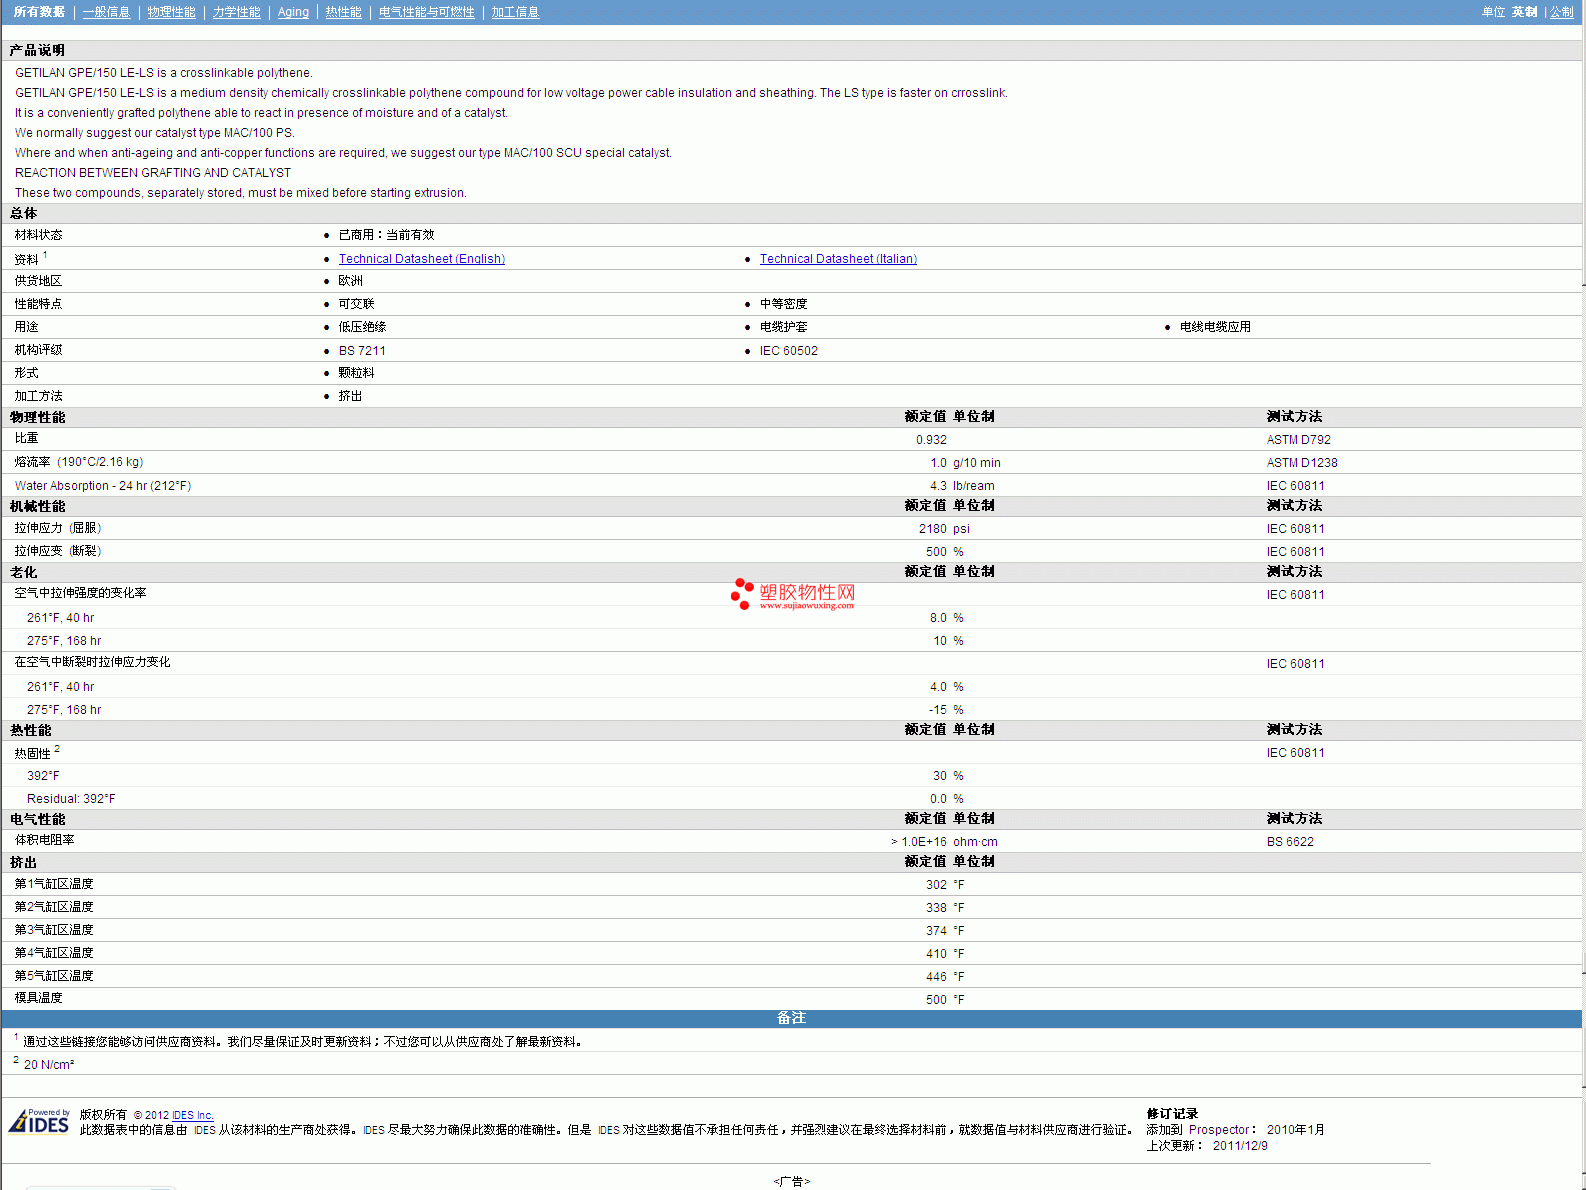The image size is (1586, 1190).
Task: Select 英制 (imperial) units
Action: (x=1524, y=12)
